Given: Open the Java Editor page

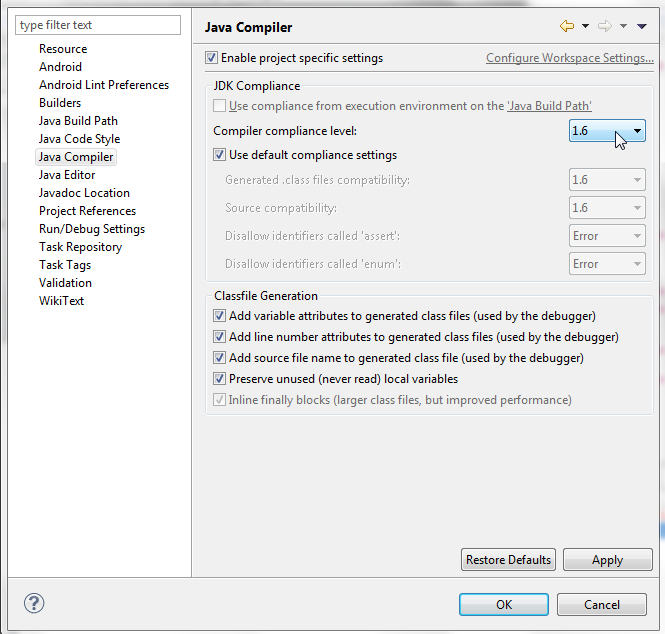Looking at the screenshot, I should pos(67,175).
